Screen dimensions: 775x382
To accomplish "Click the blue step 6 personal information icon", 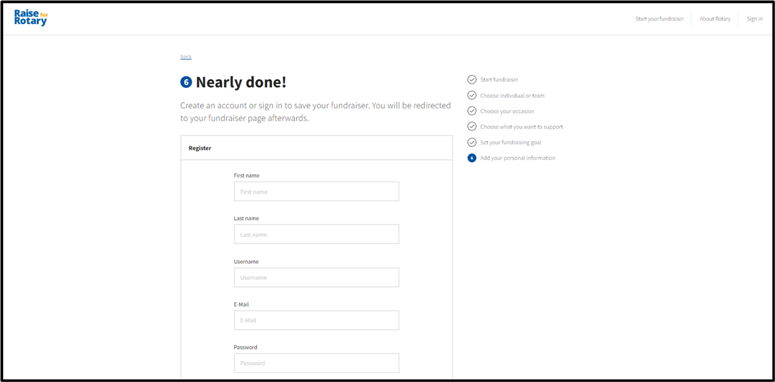I will tap(472, 158).
